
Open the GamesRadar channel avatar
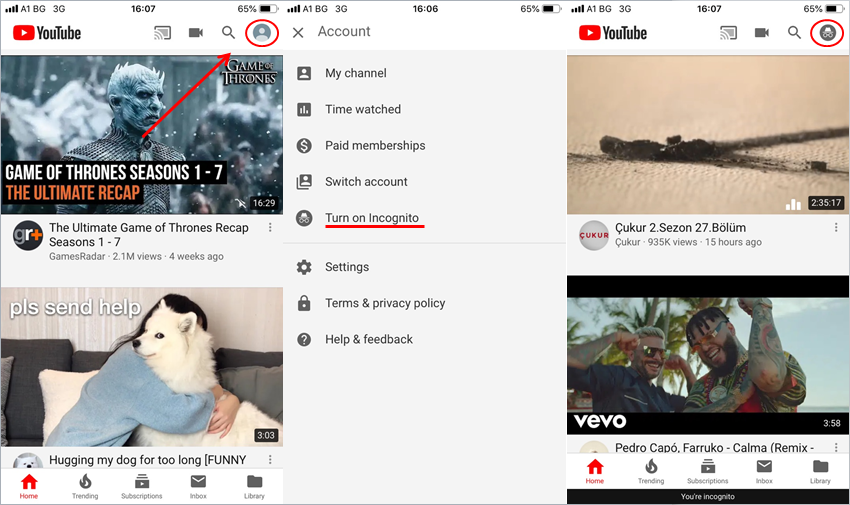(28, 235)
